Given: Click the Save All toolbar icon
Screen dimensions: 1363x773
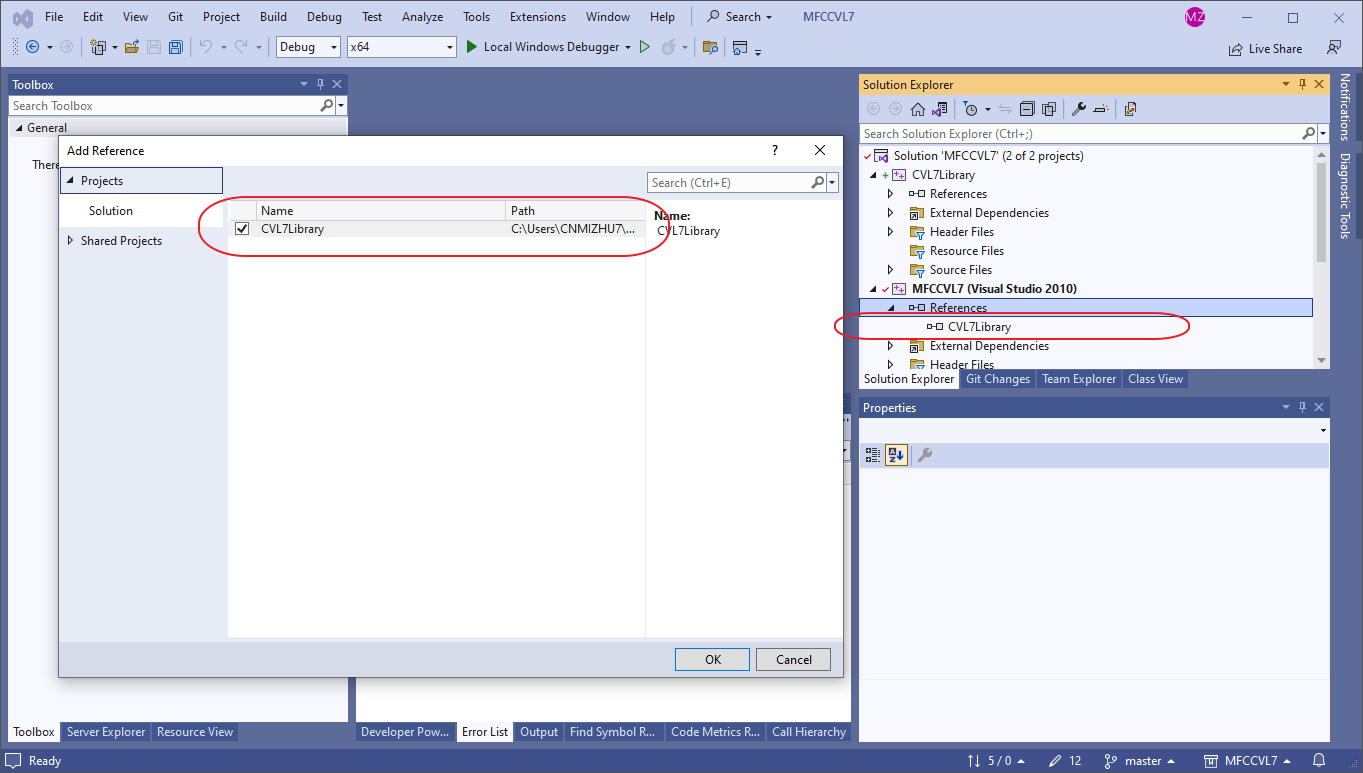Looking at the screenshot, I should pos(176,47).
